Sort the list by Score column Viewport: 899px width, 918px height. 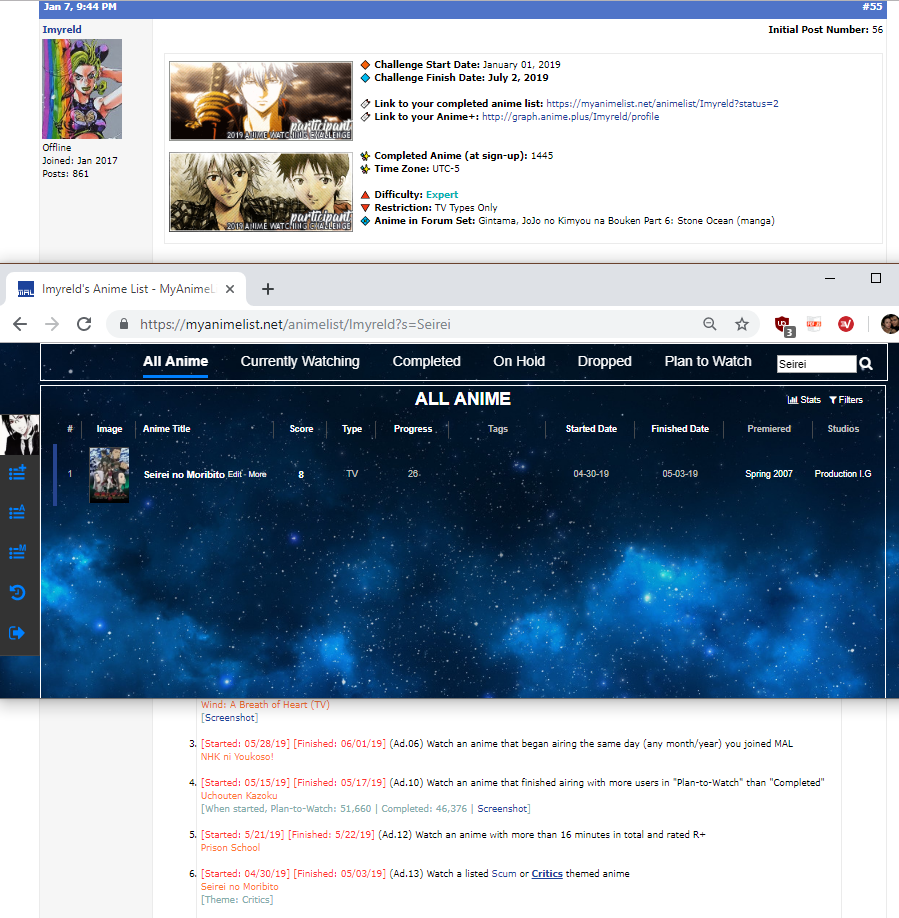pos(300,428)
